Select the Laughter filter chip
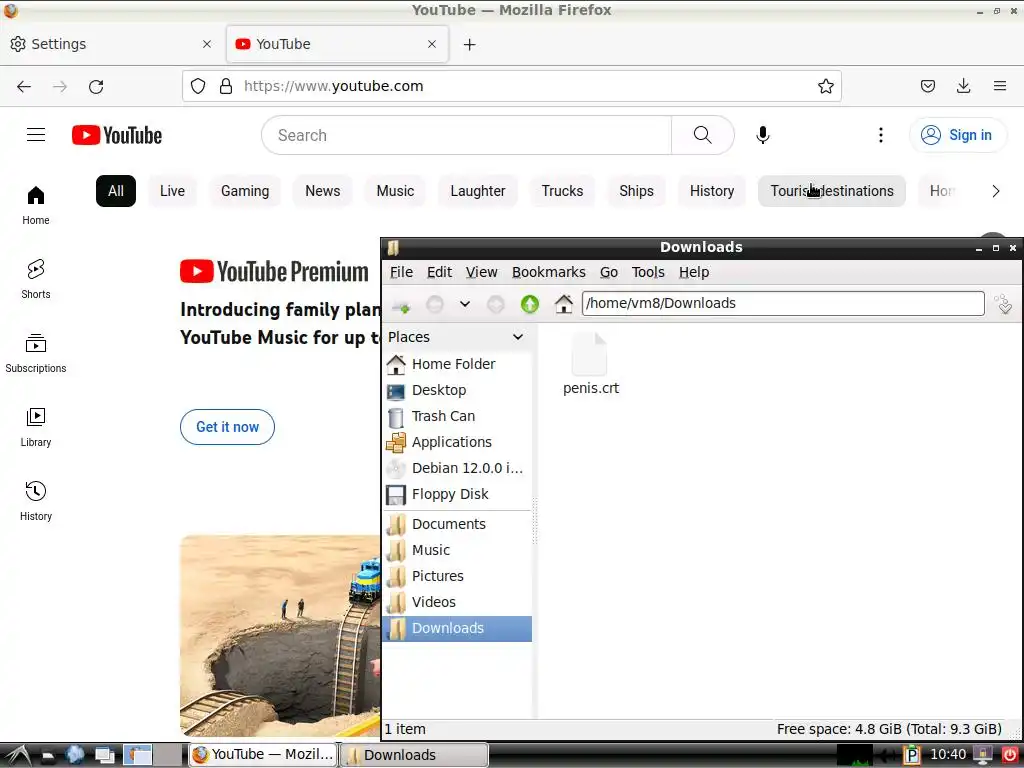 (x=477, y=191)
